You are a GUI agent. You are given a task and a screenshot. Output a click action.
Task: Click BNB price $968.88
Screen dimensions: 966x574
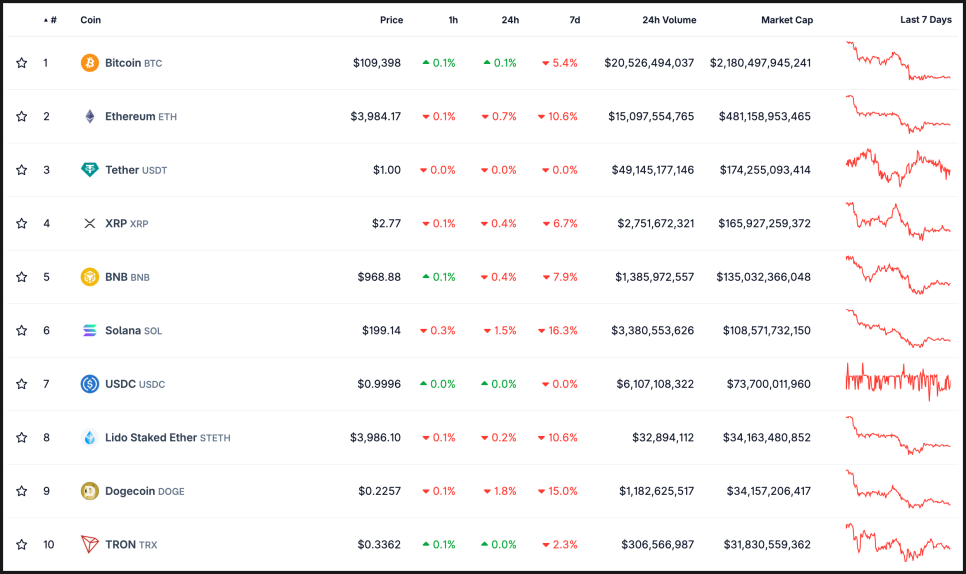pyautogui.click(x=380, y=277)
